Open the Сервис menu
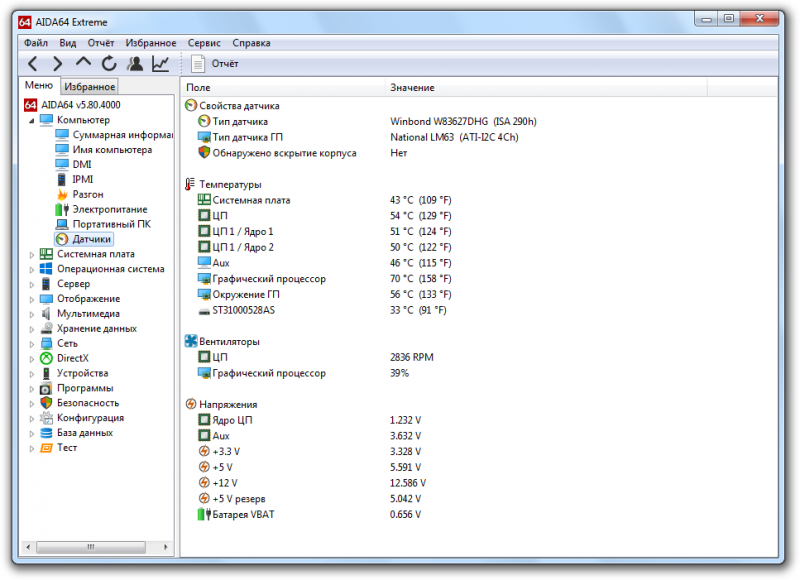The height and width of the screenshot is (580, 800). (204, 43)
